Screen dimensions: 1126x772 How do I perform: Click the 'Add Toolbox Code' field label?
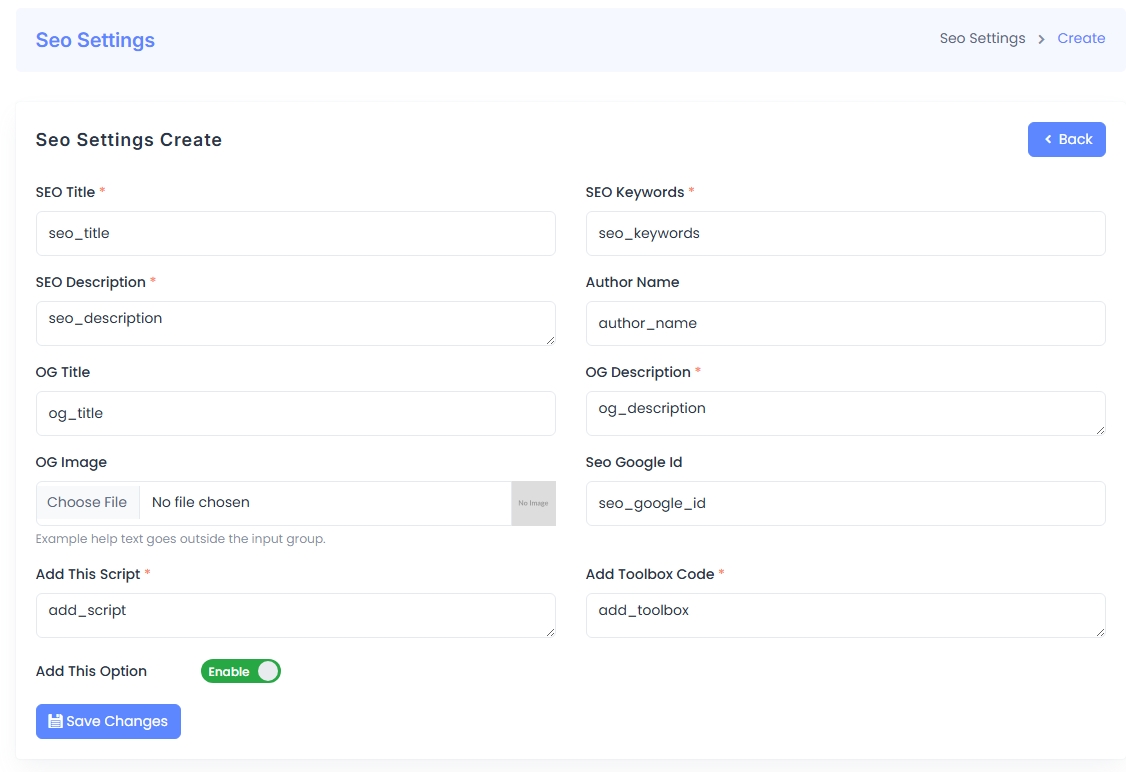tap(650, 575)
